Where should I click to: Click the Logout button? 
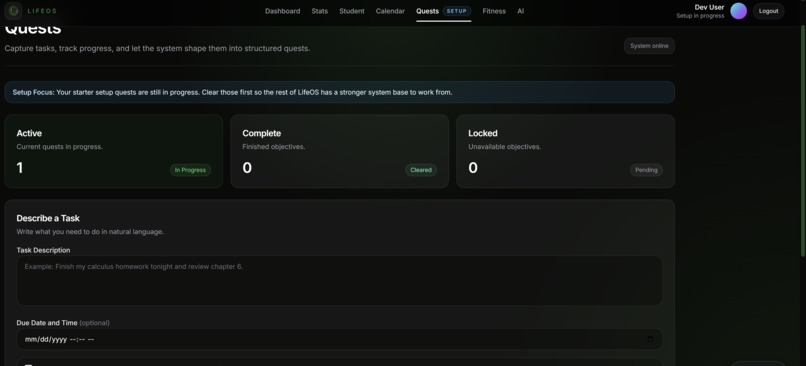(x=768, y=11)
